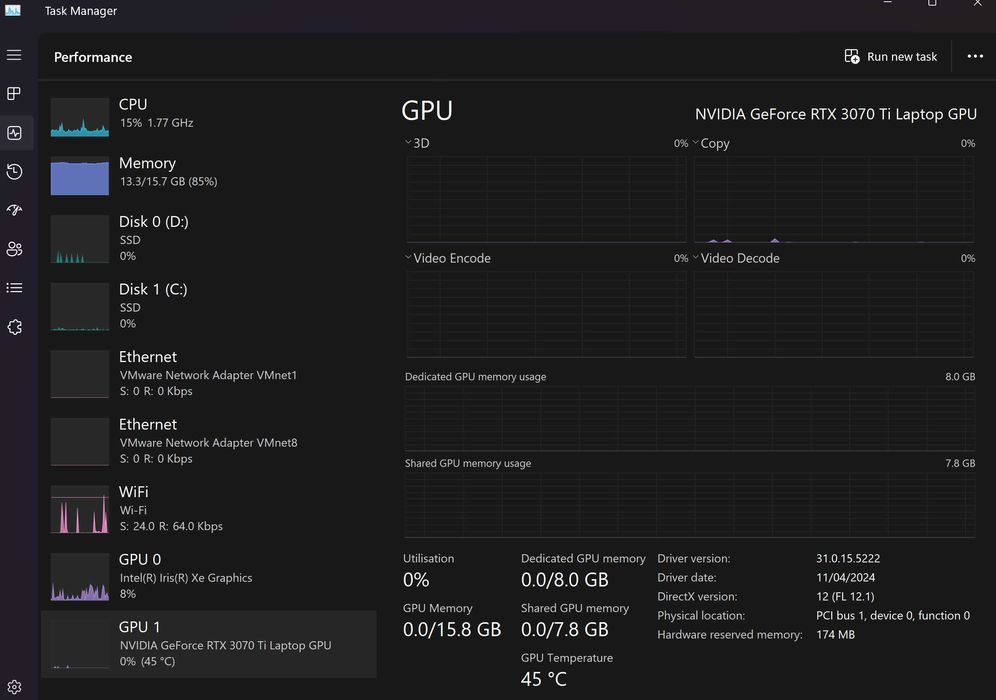
Task: Open the 3D engine graph dropdown
Action: (x=408, y=142)
